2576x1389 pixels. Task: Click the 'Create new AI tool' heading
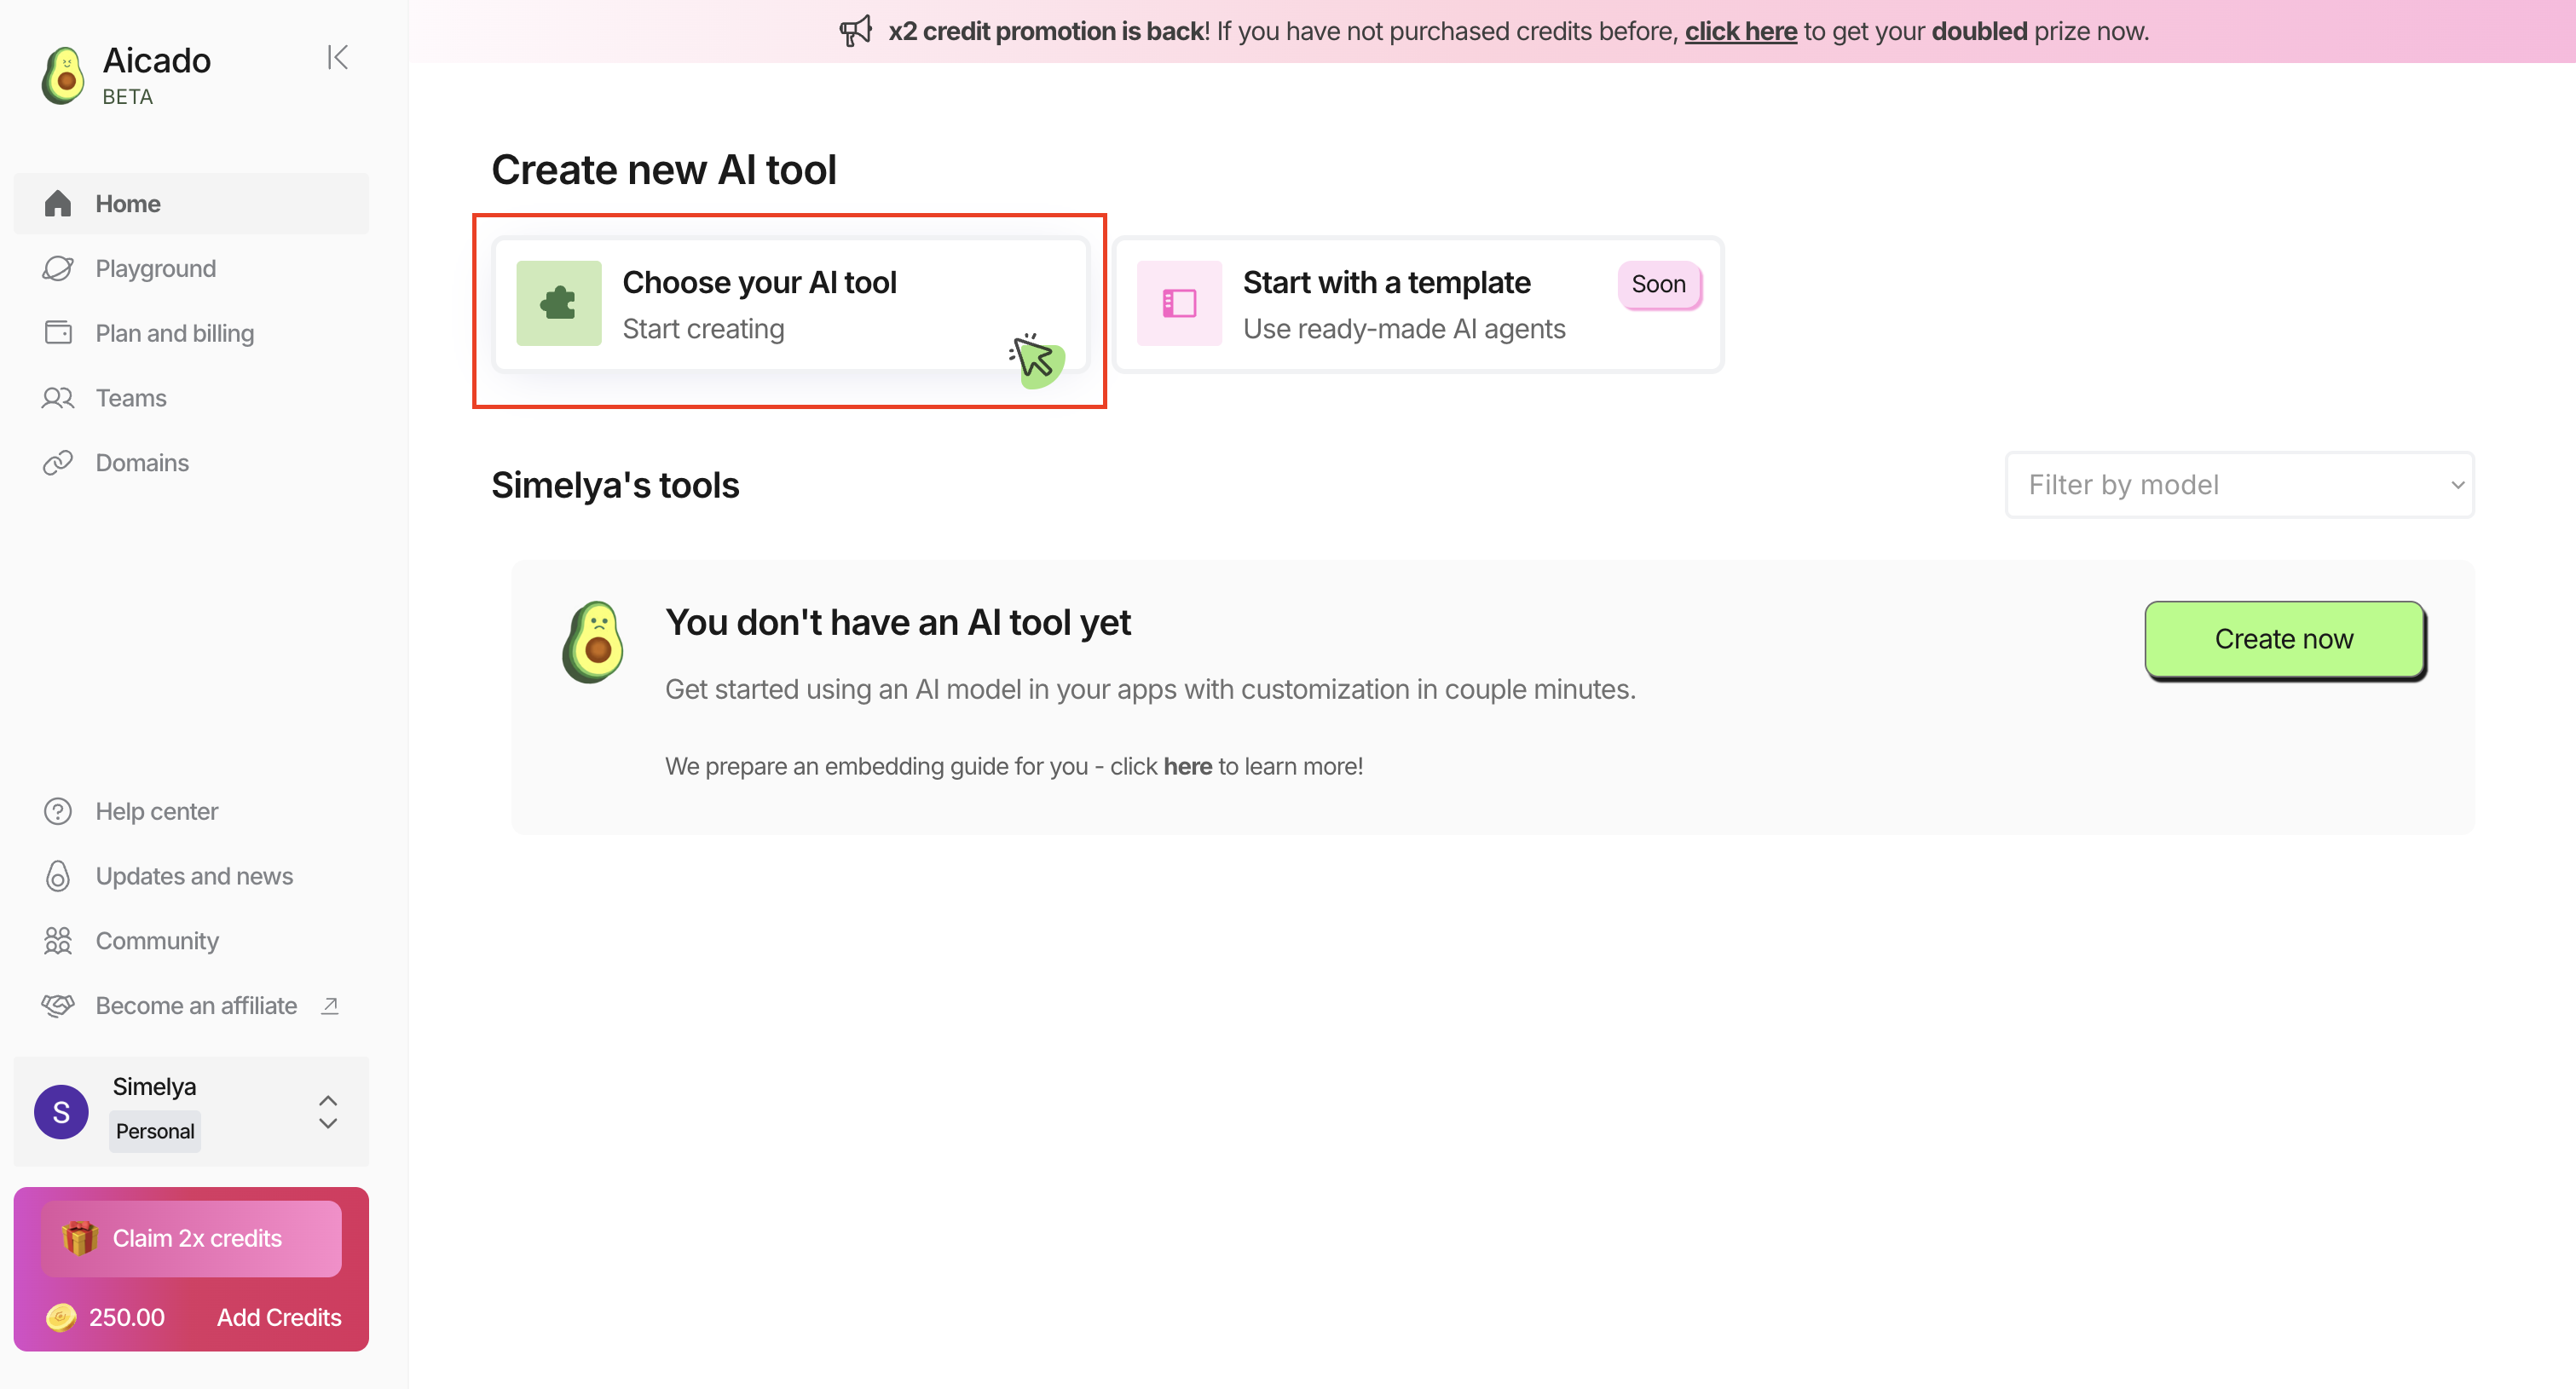pyautogui.click(x=664, y=170)
